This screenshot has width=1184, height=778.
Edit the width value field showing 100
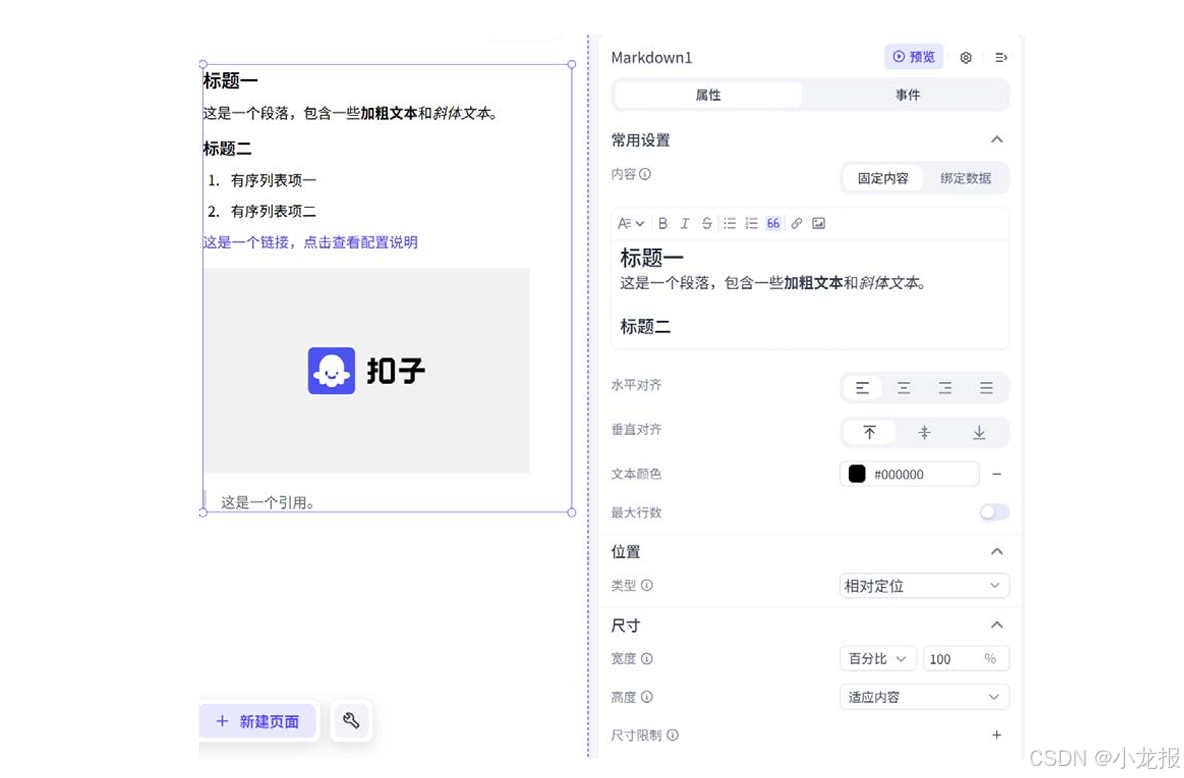click(x=966, y=659)
